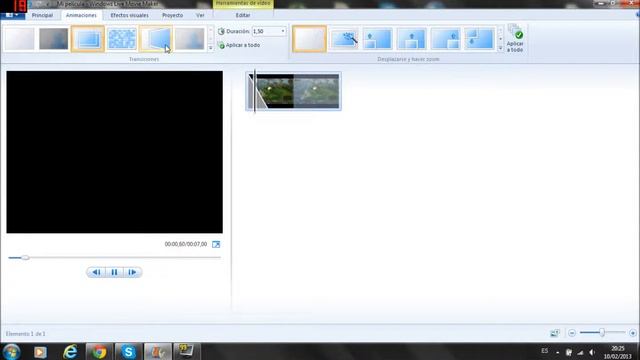Apply pan down from top-left effect
The width and height of the screenshot is (640, 360).
tap(479, 39)
